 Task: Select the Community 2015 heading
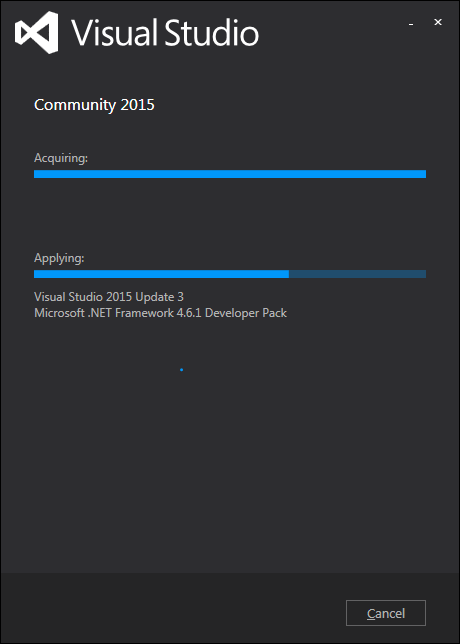94,105
